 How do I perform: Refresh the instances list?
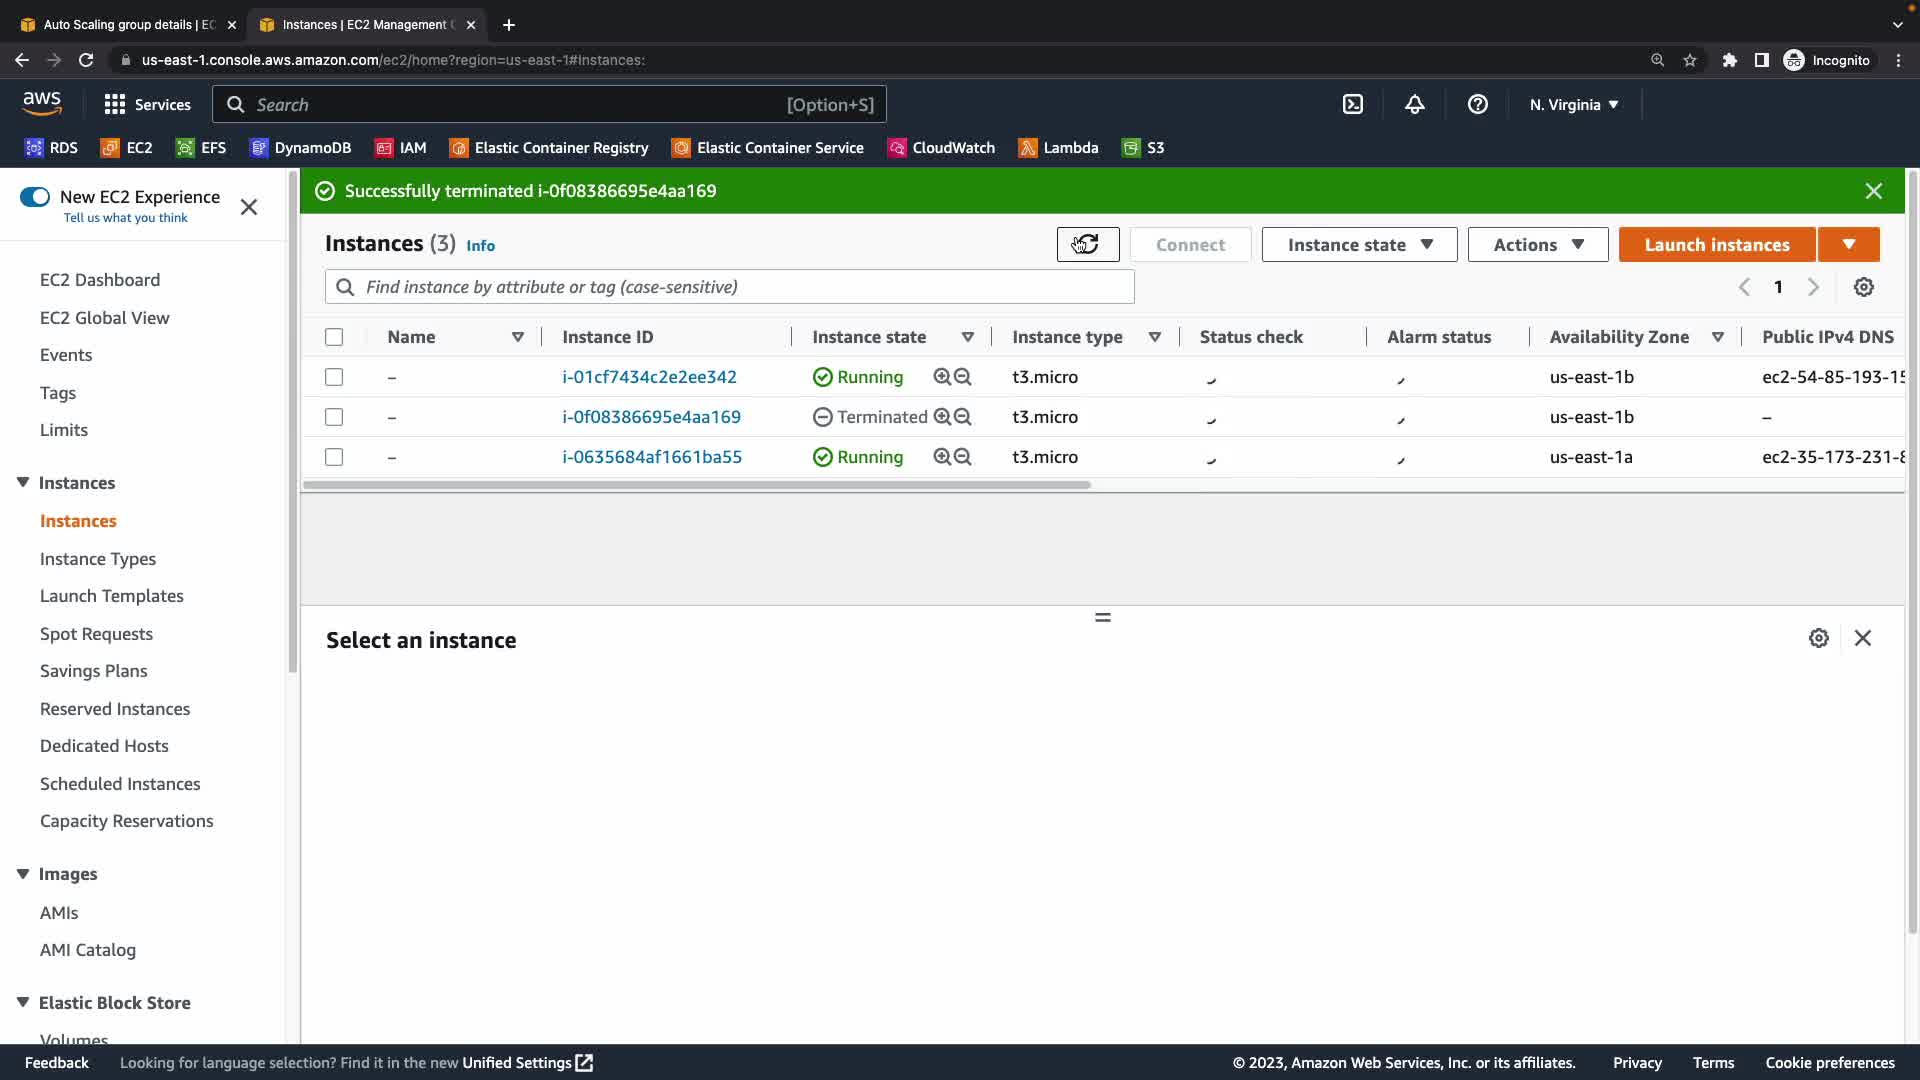pos(1087,244)
